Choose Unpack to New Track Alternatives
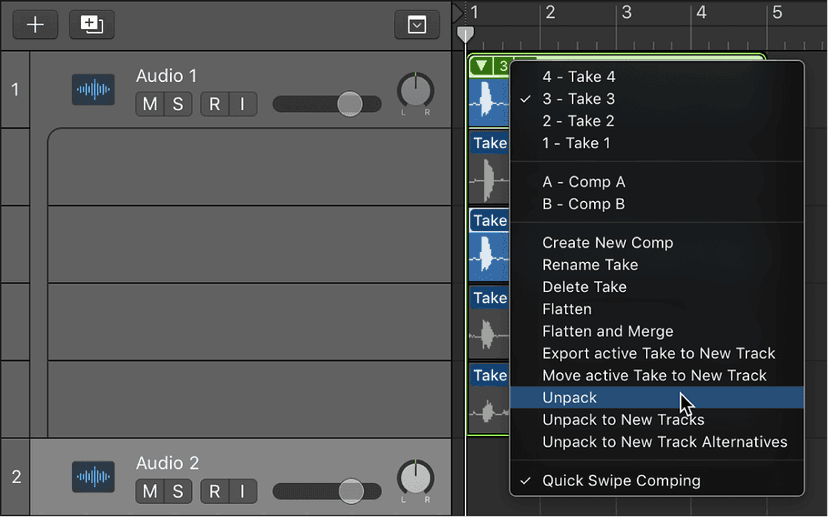828x518 pixels. [657, 442]
